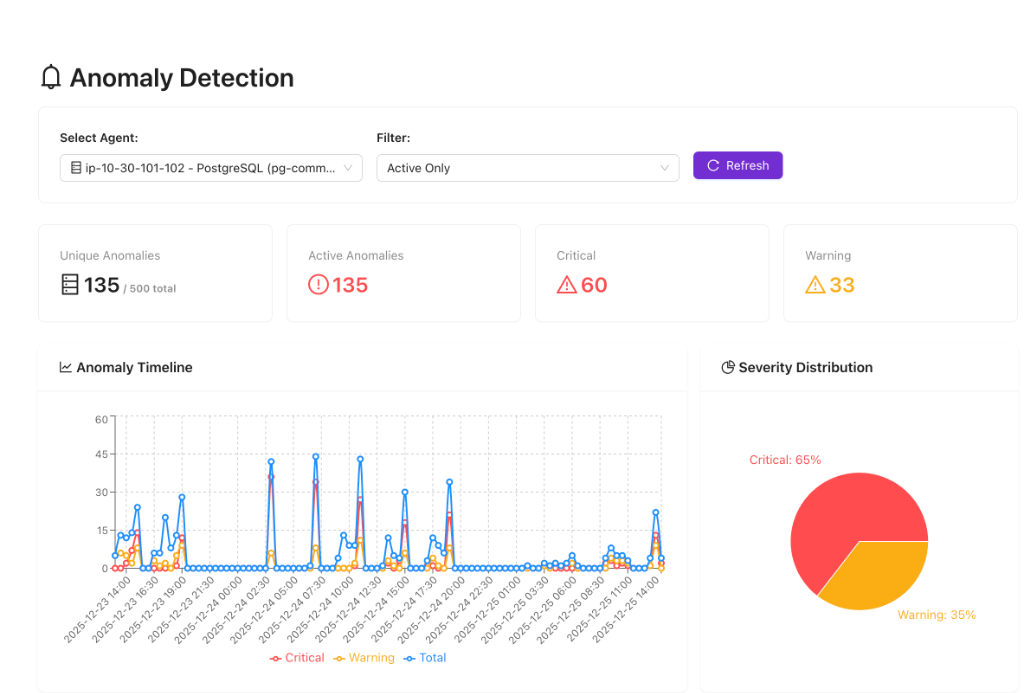This screenshot has height=693, width=1024.
Task: Toggle the Total series in the chart legend
Action: (x=425, y=657)
